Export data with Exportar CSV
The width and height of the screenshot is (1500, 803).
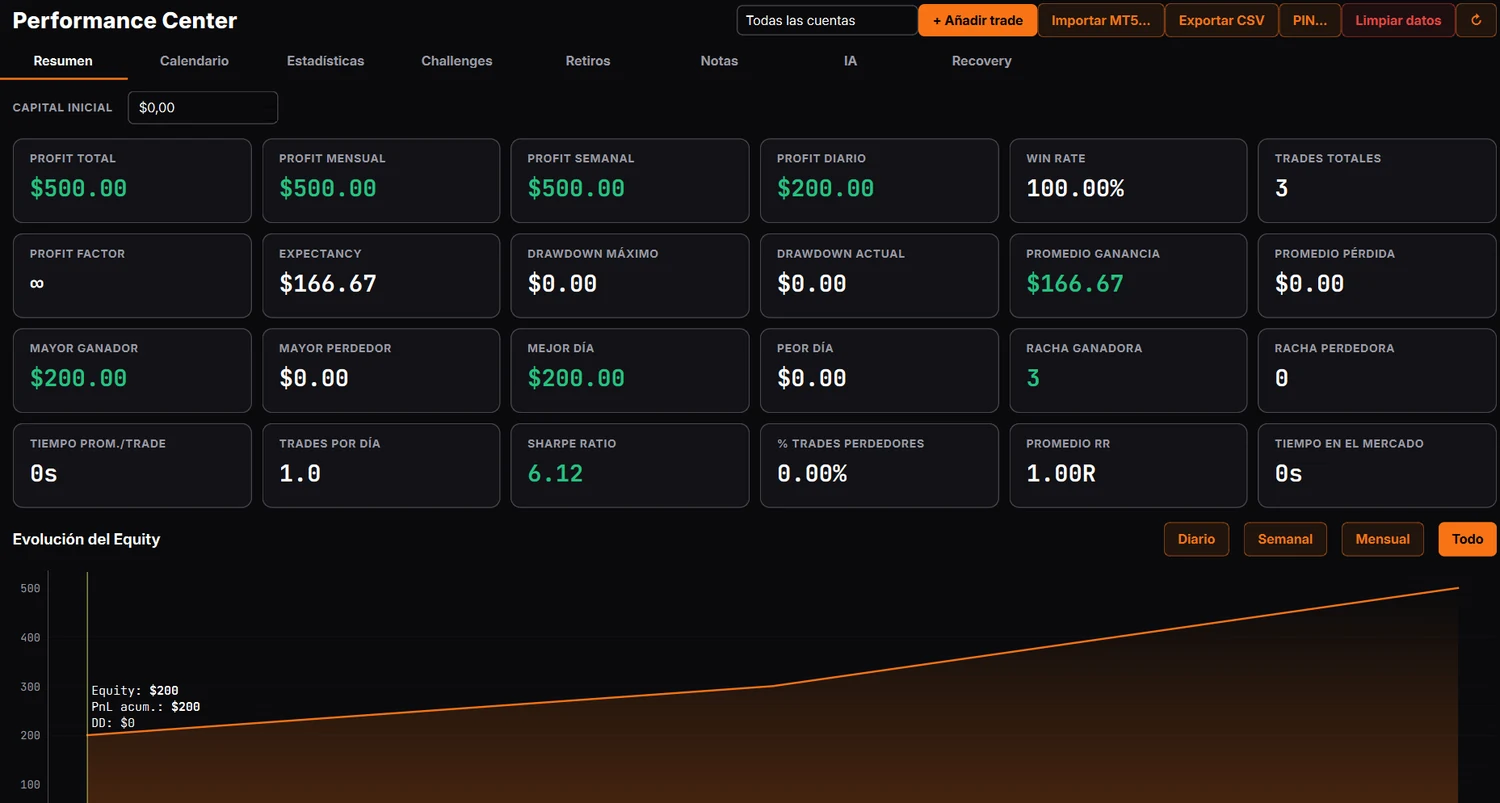[1222, 20]
